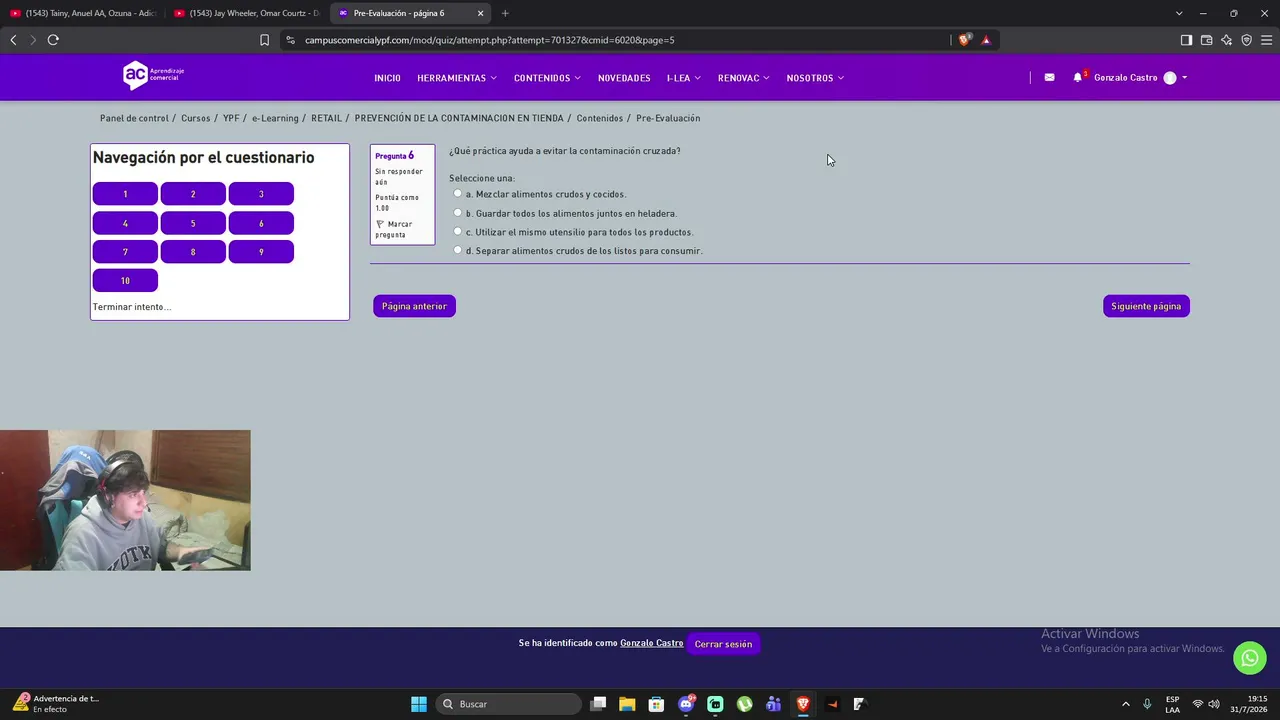Switch to the Jay Wheeler YouTube tab

[246, 13]
